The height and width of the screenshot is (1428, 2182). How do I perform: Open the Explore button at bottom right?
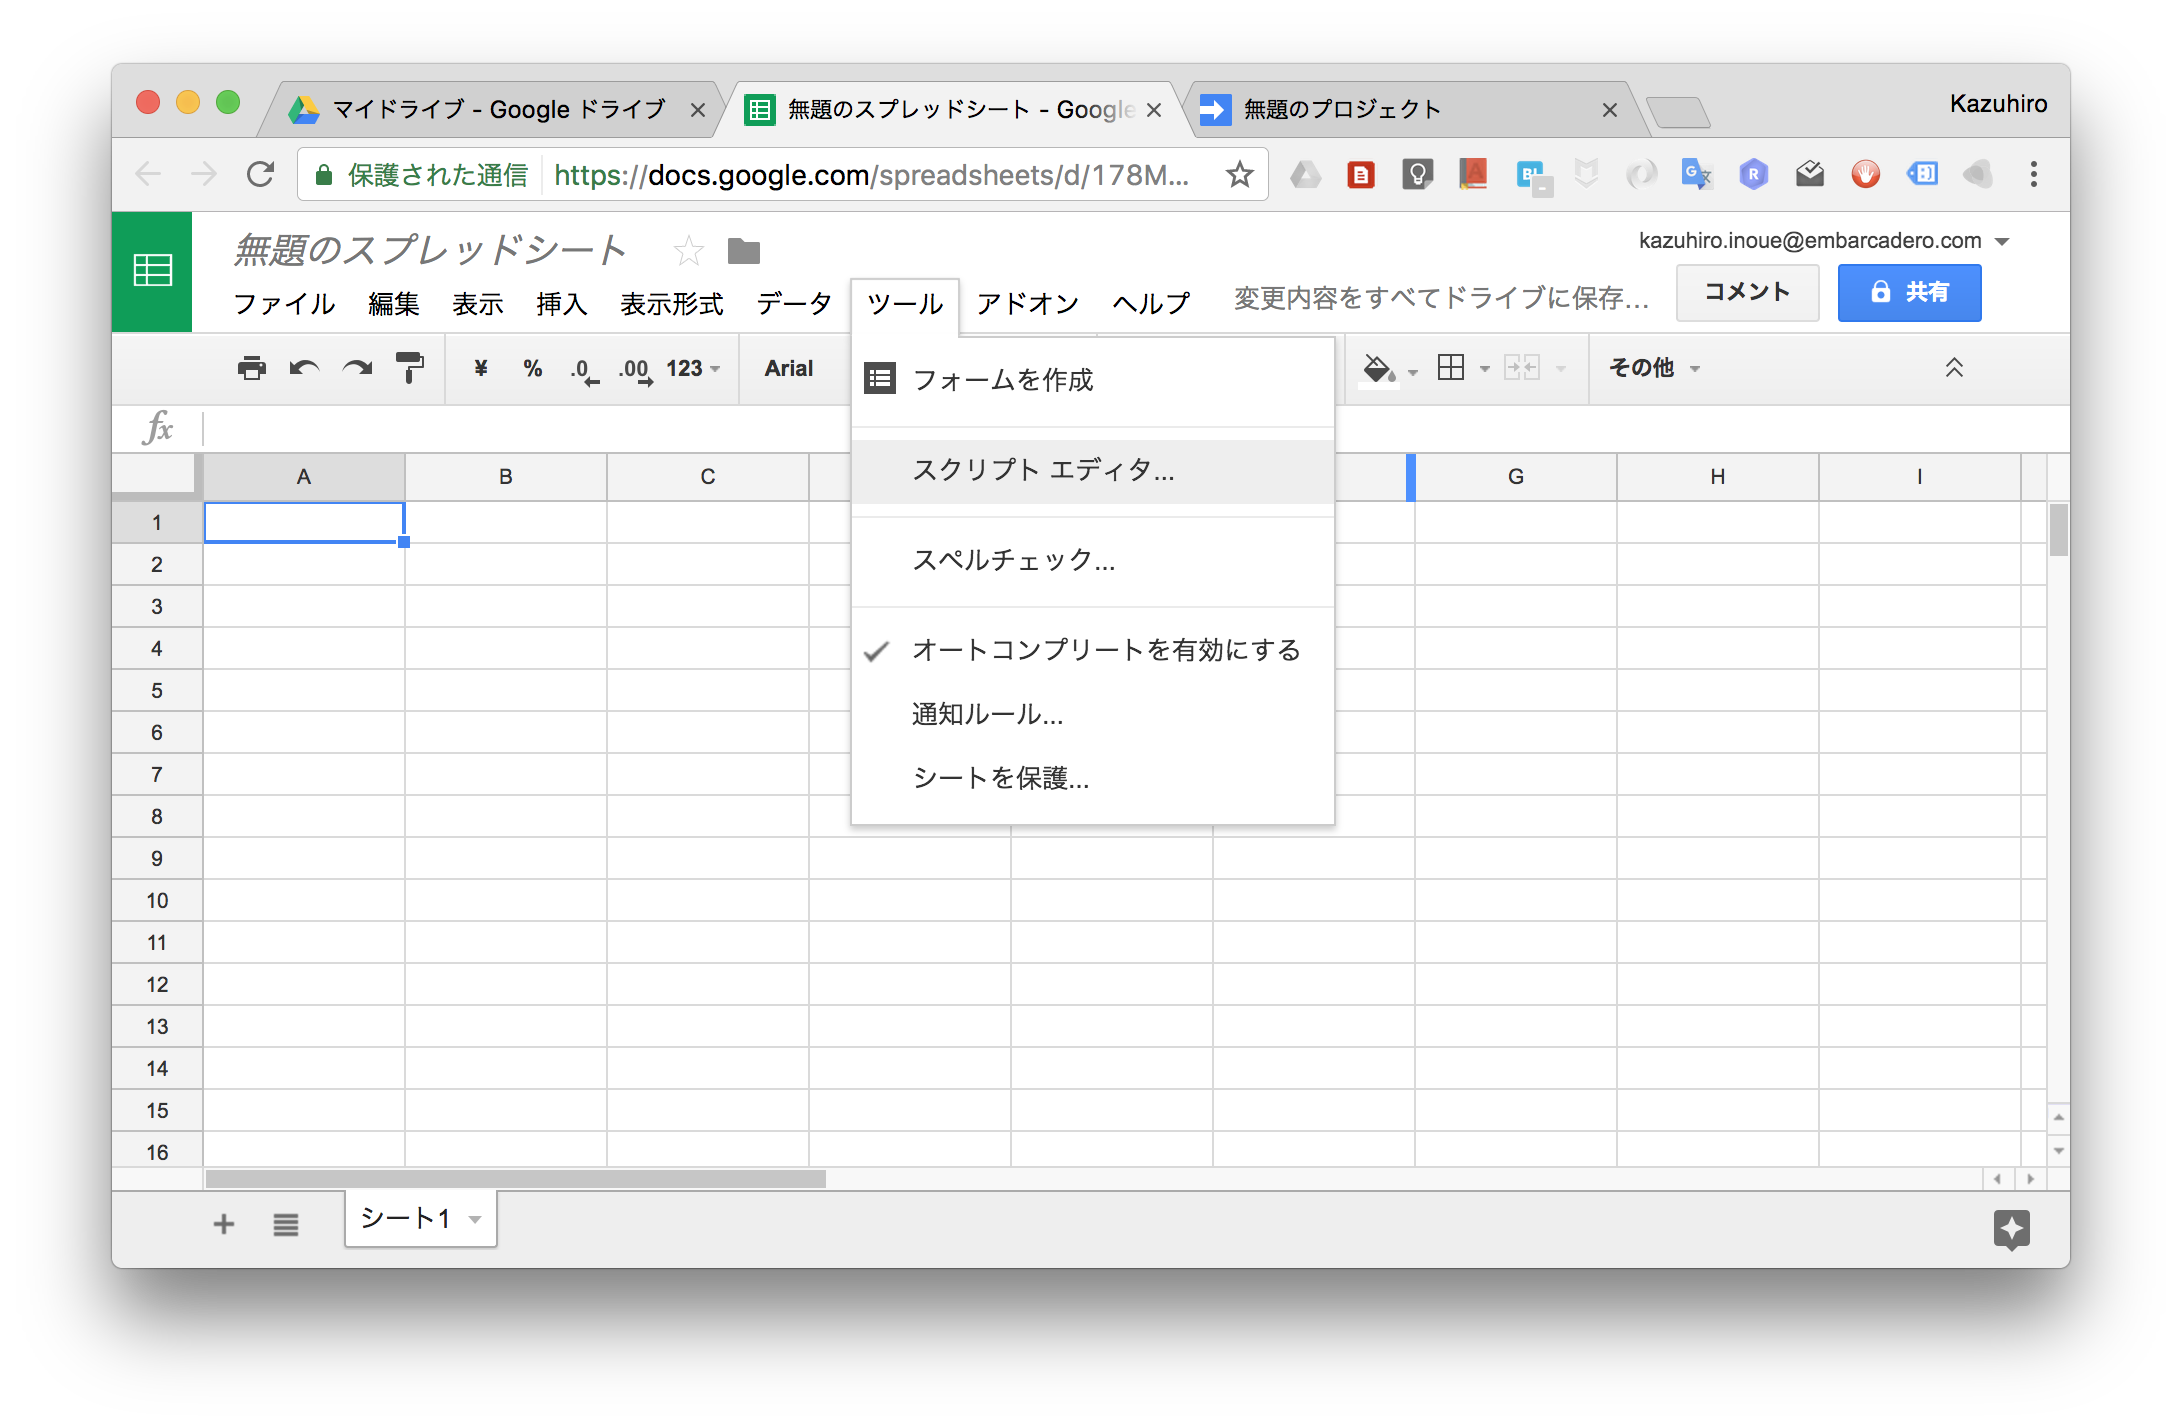2011,1229
